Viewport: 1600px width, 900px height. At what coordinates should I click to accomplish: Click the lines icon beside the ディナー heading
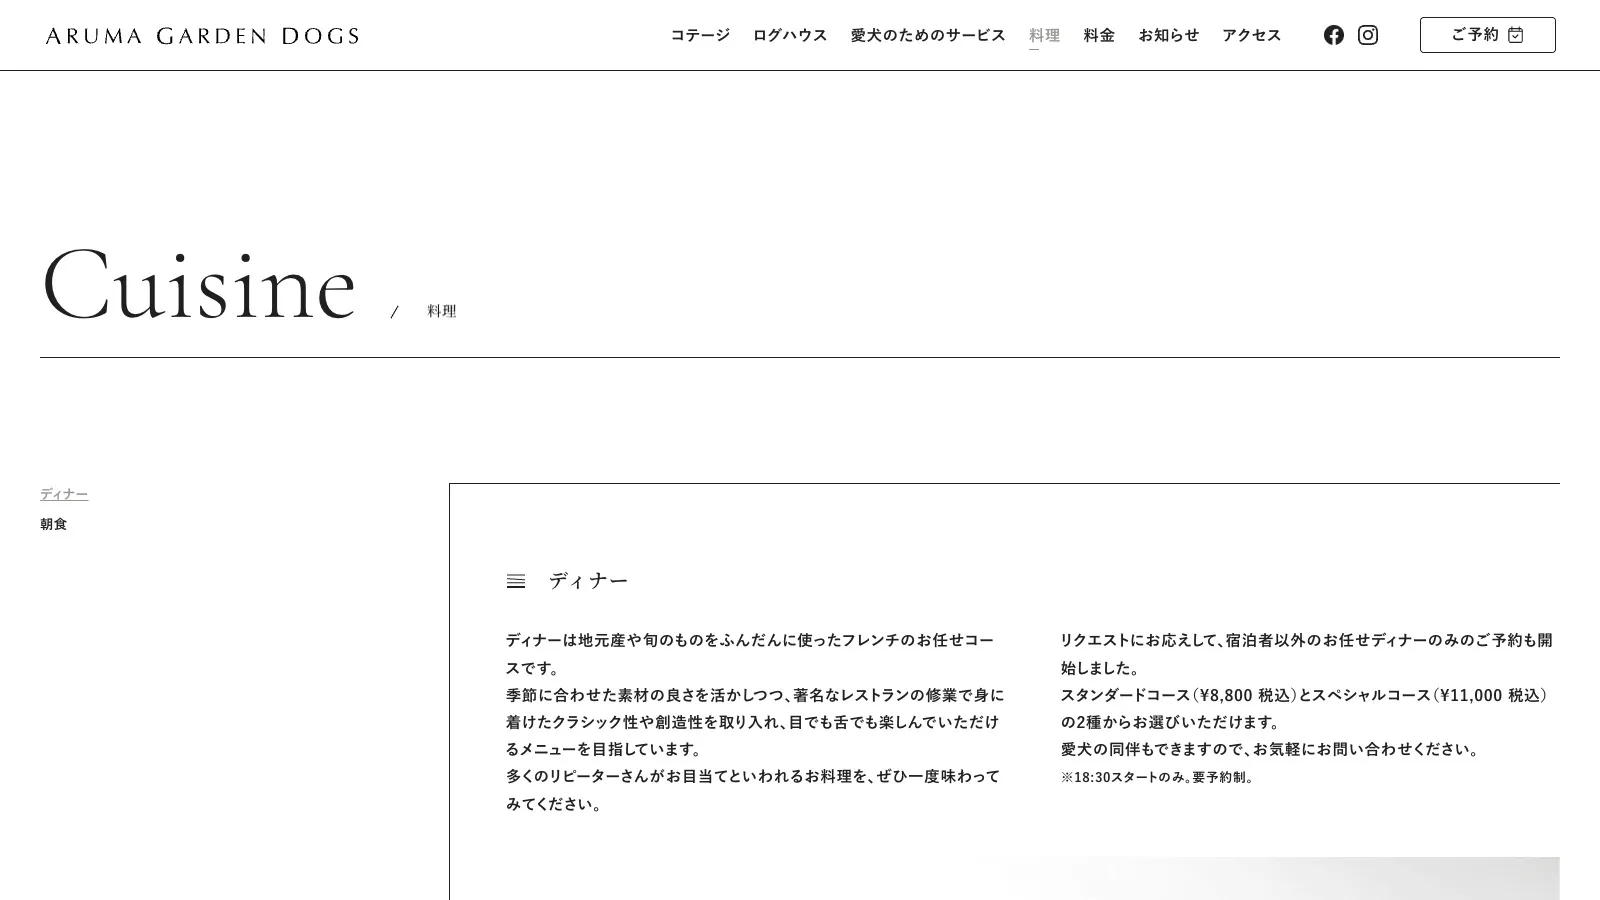point(516,581)
